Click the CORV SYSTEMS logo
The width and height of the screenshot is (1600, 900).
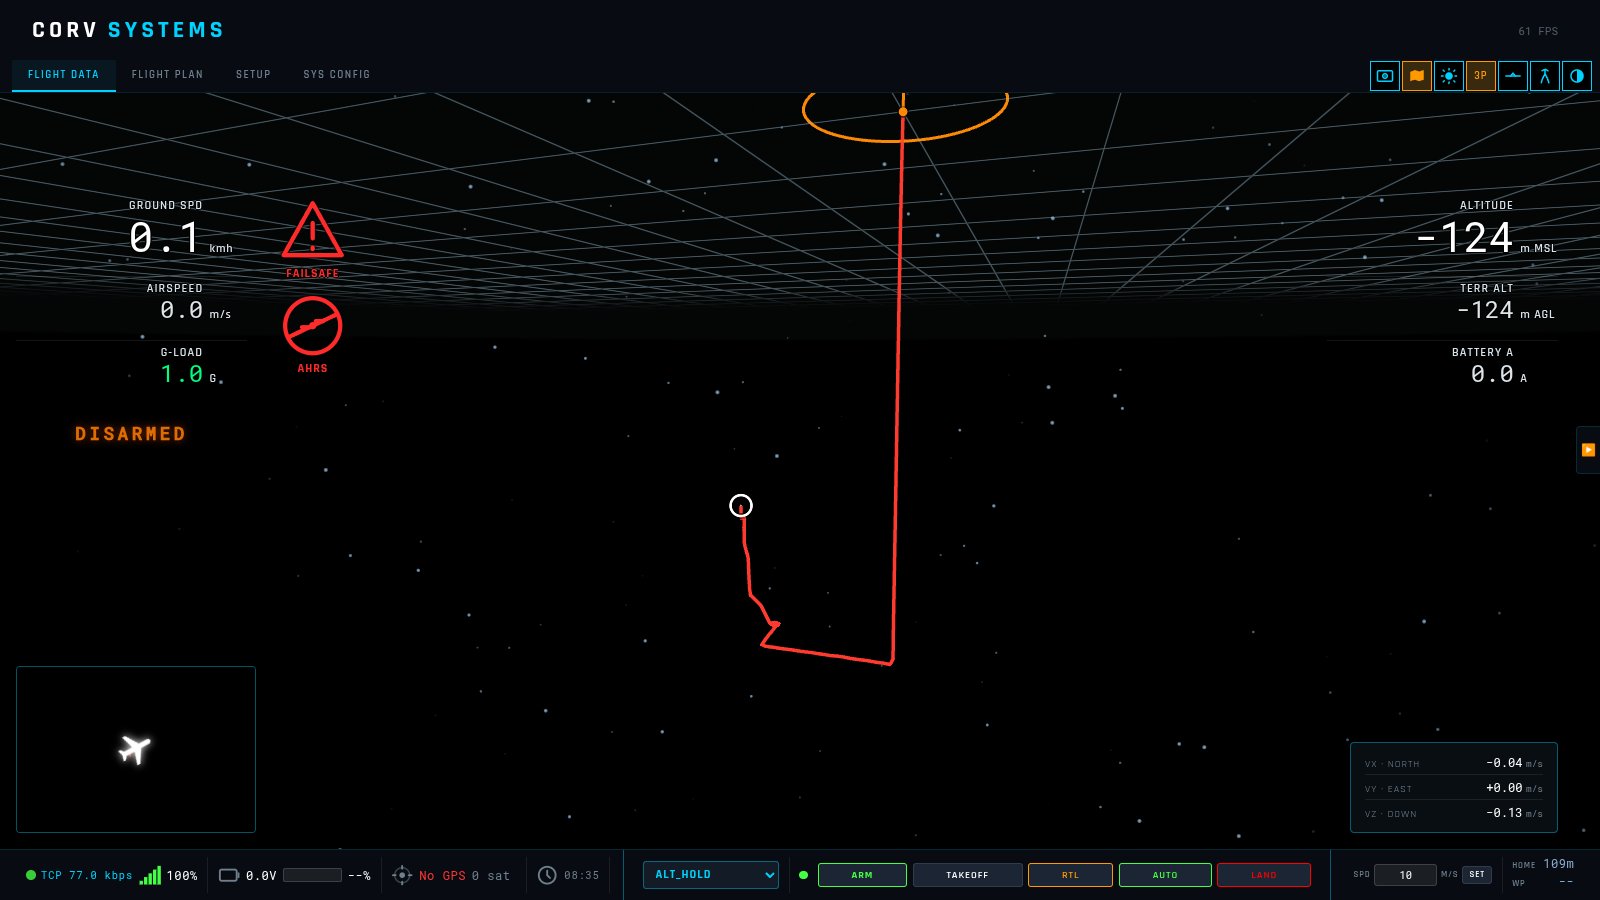[128, 30]
